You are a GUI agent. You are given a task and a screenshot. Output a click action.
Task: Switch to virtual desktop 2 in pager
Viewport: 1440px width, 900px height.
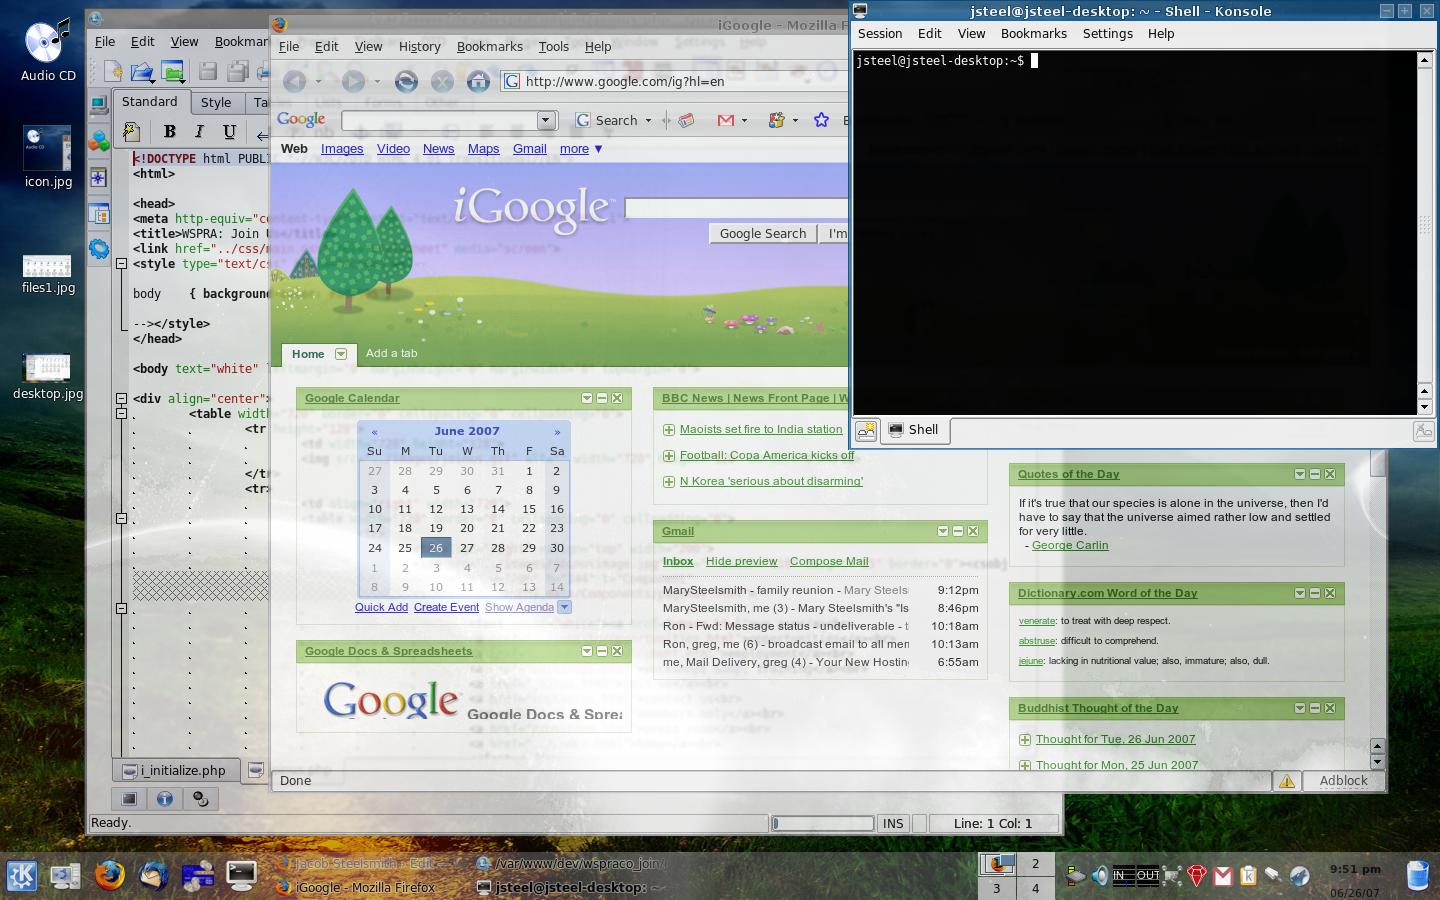pyautogui.click(x=1035, y=864)
